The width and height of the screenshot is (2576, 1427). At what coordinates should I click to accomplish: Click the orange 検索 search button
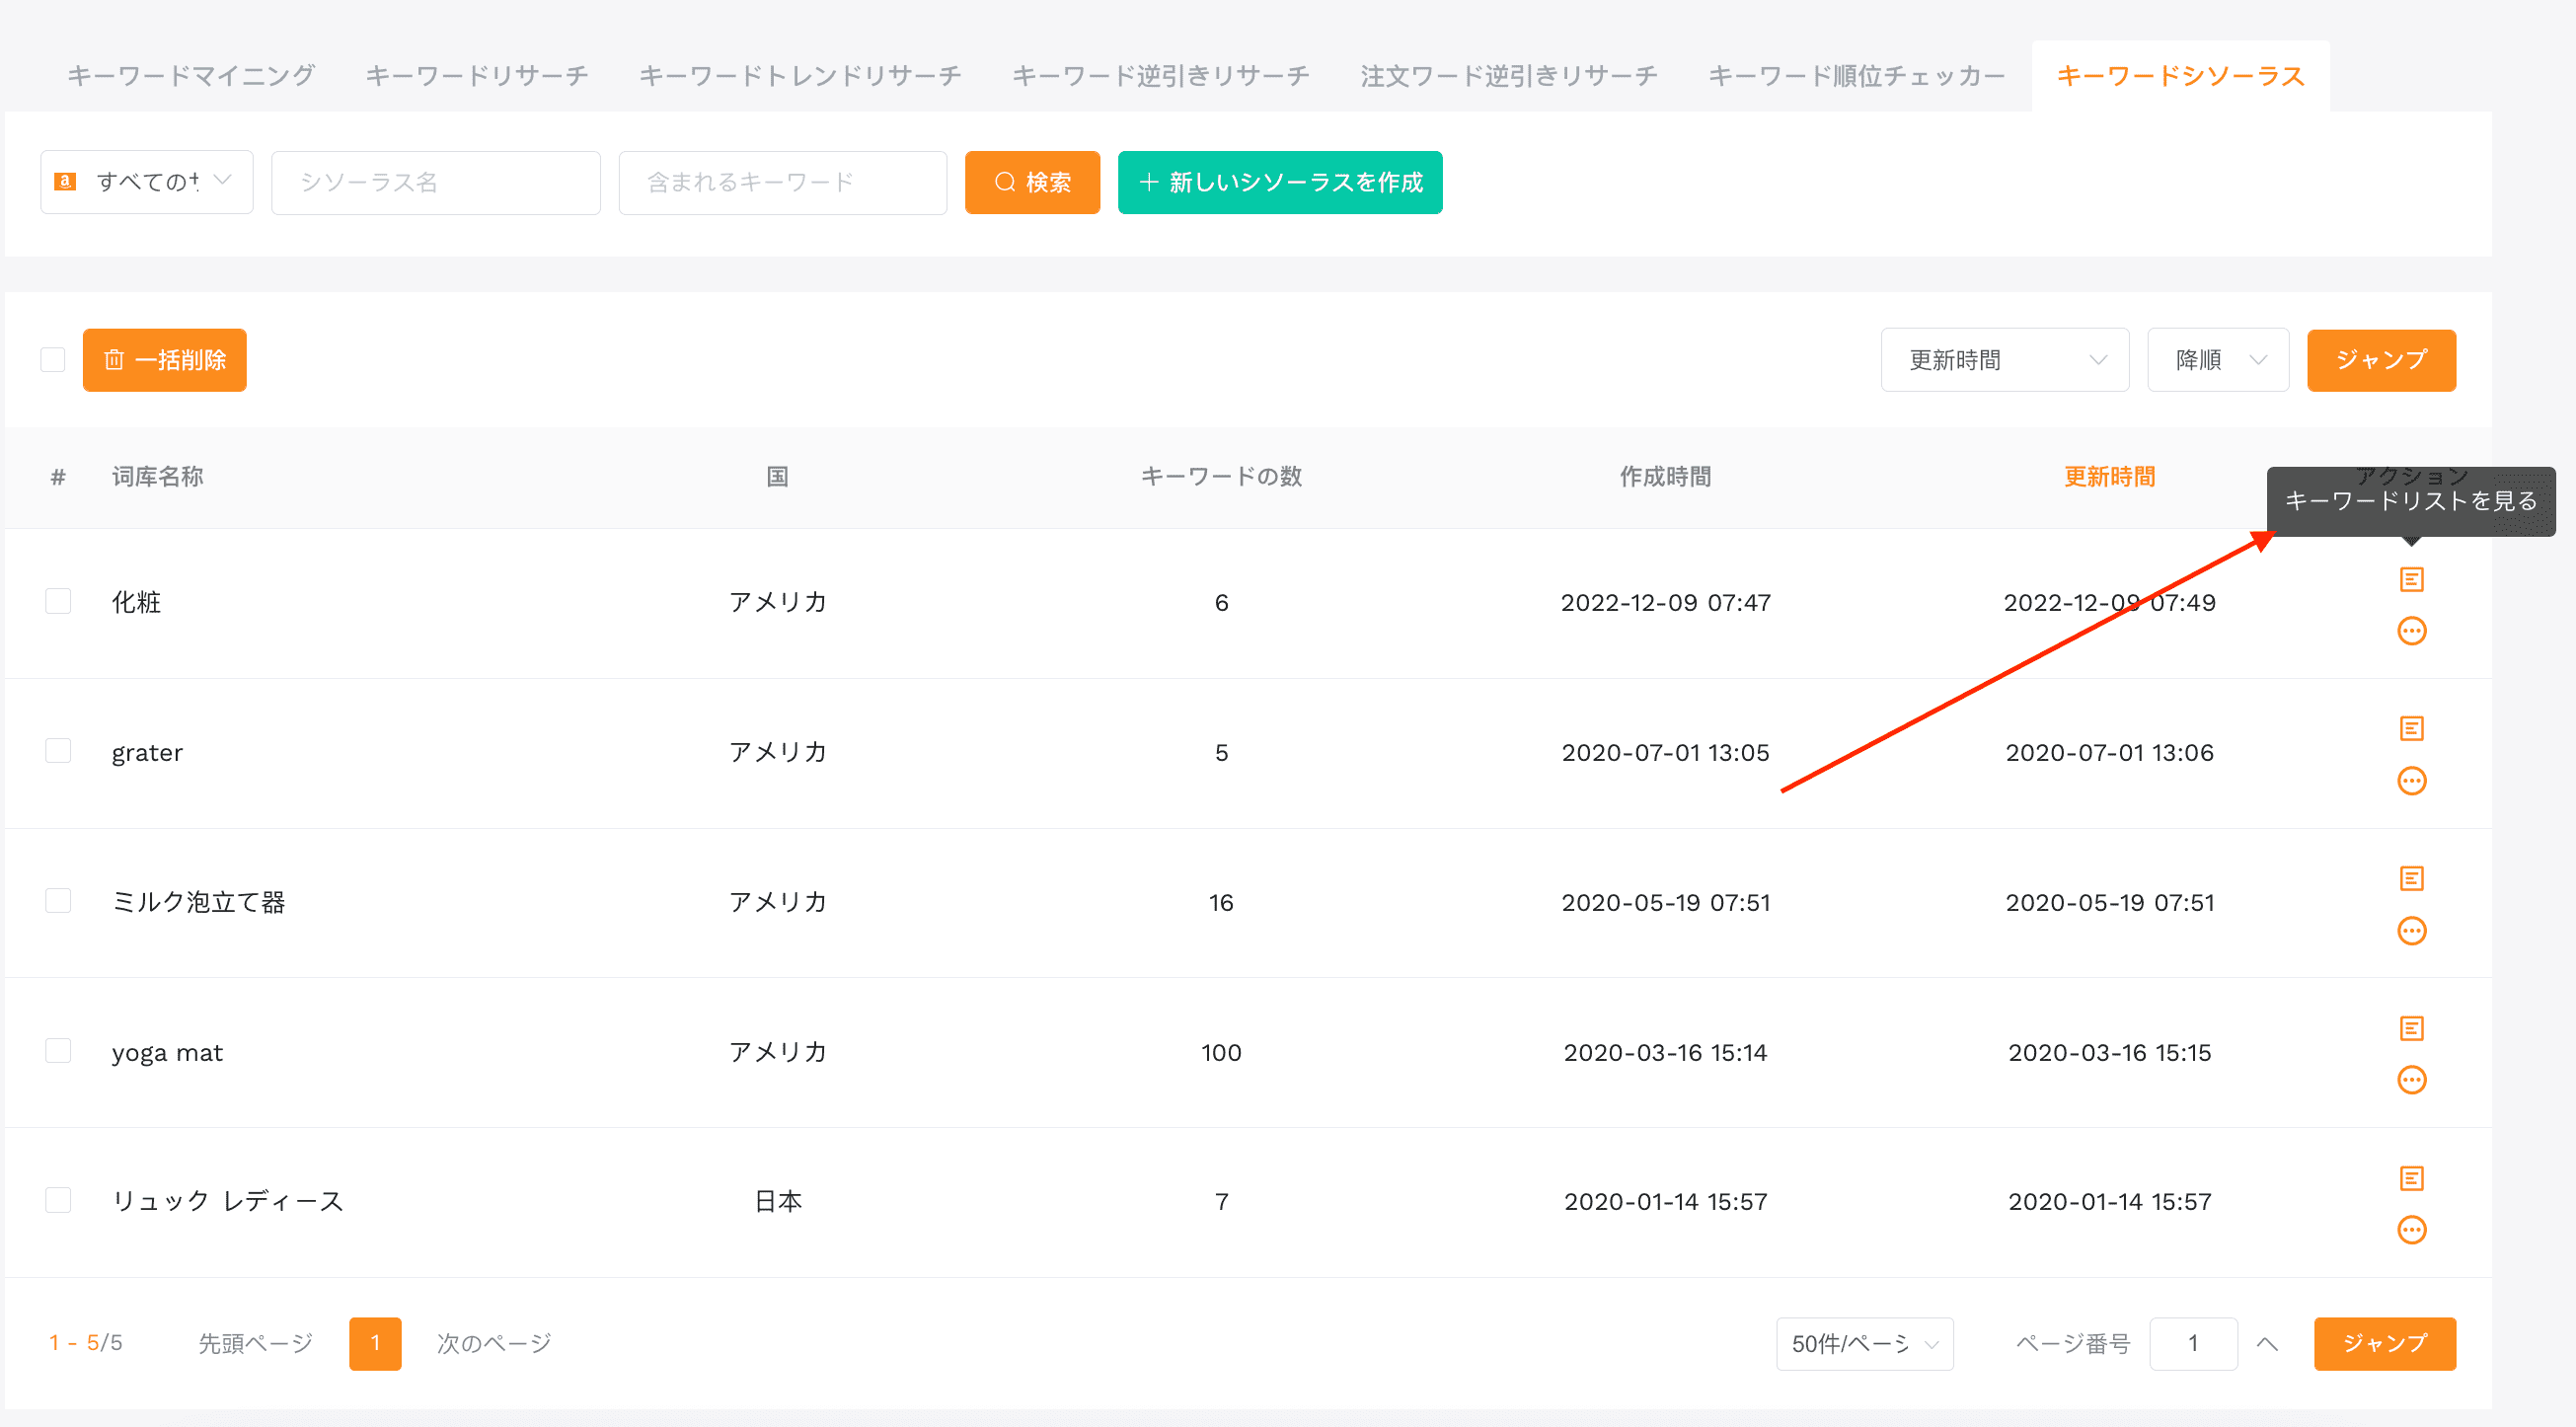tap(1032, 182)
